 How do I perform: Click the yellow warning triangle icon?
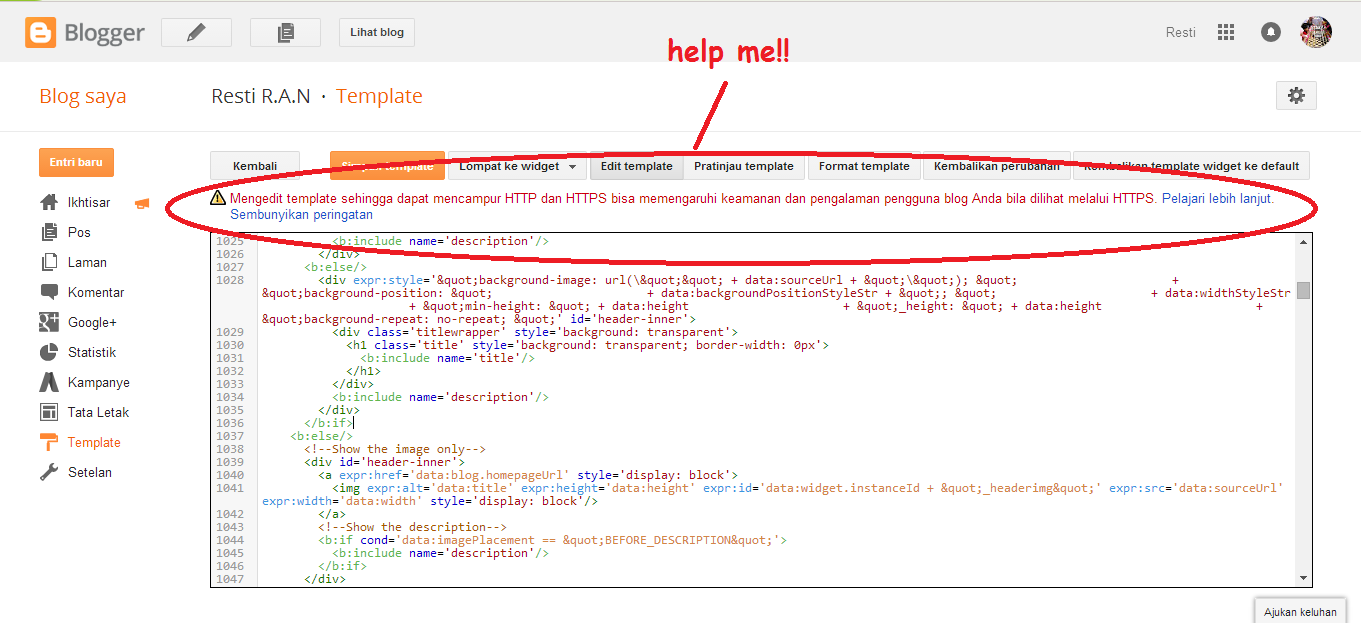pyautogui.click(x=218, y=198)
